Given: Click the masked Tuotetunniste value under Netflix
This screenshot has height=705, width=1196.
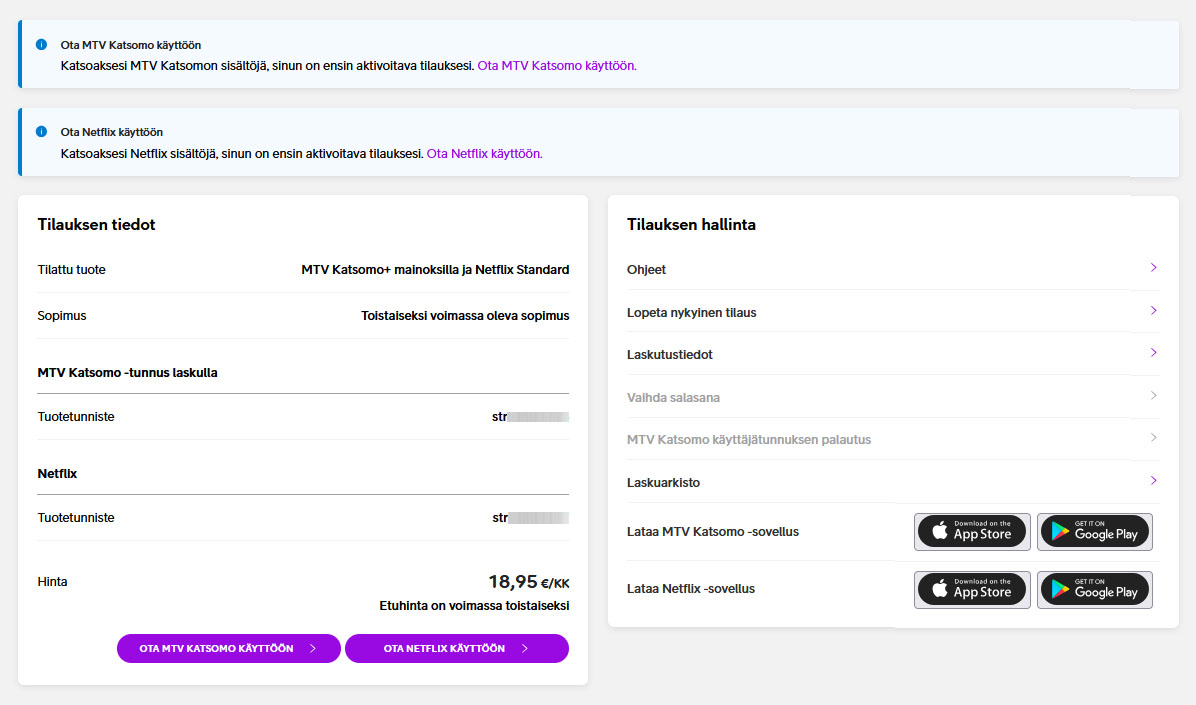Looking at the screenshot, I should tap(530, 518).
